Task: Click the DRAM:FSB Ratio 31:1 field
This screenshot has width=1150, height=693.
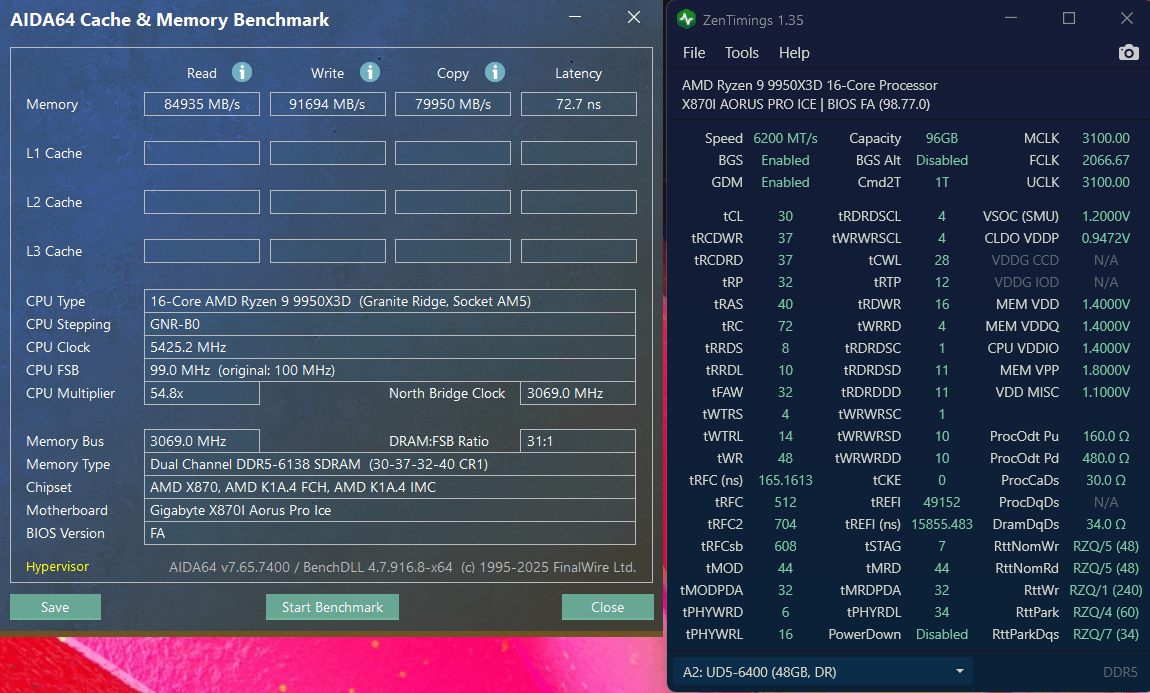Action: point(578,441)
